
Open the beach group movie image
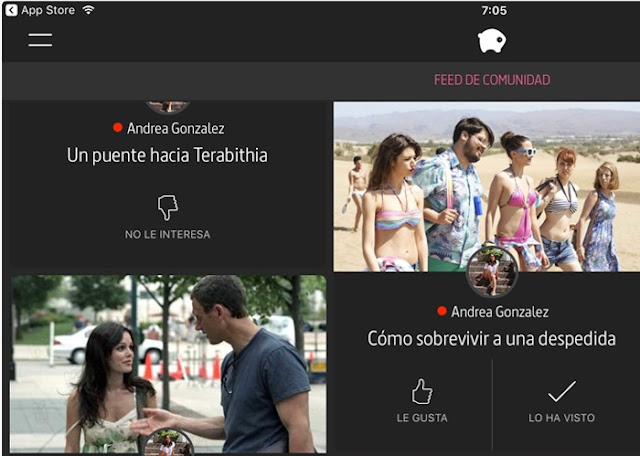(487, 187)
